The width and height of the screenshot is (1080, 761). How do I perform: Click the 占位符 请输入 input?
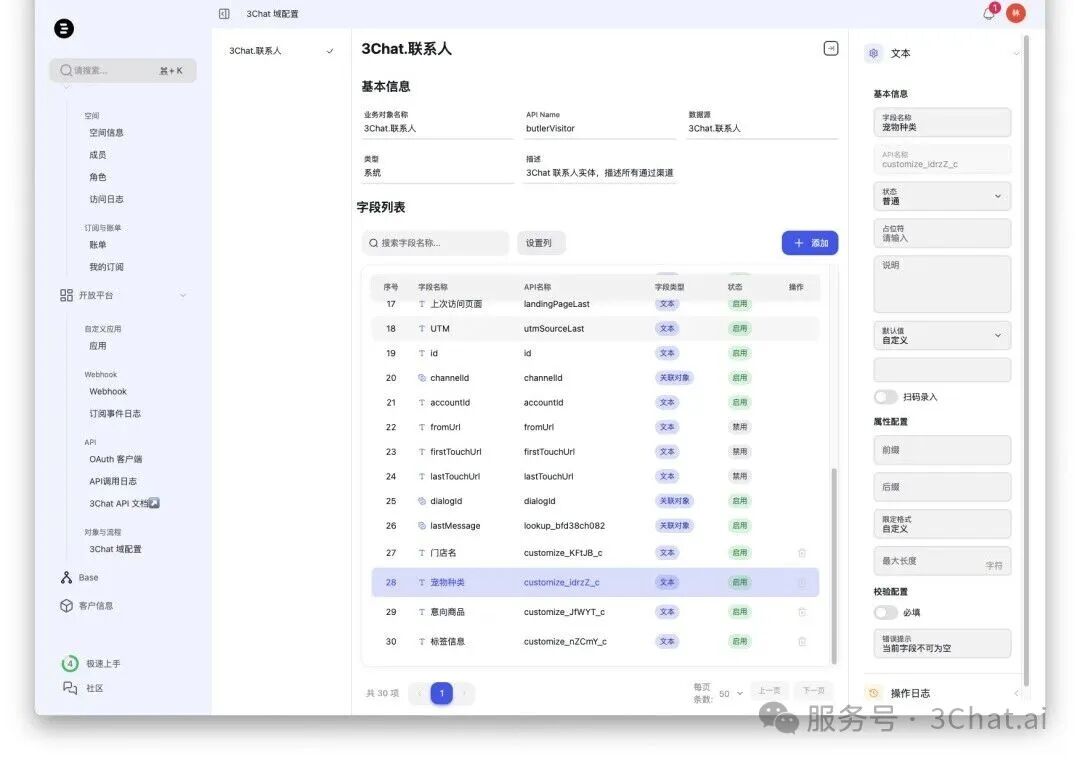coord(942,233)
